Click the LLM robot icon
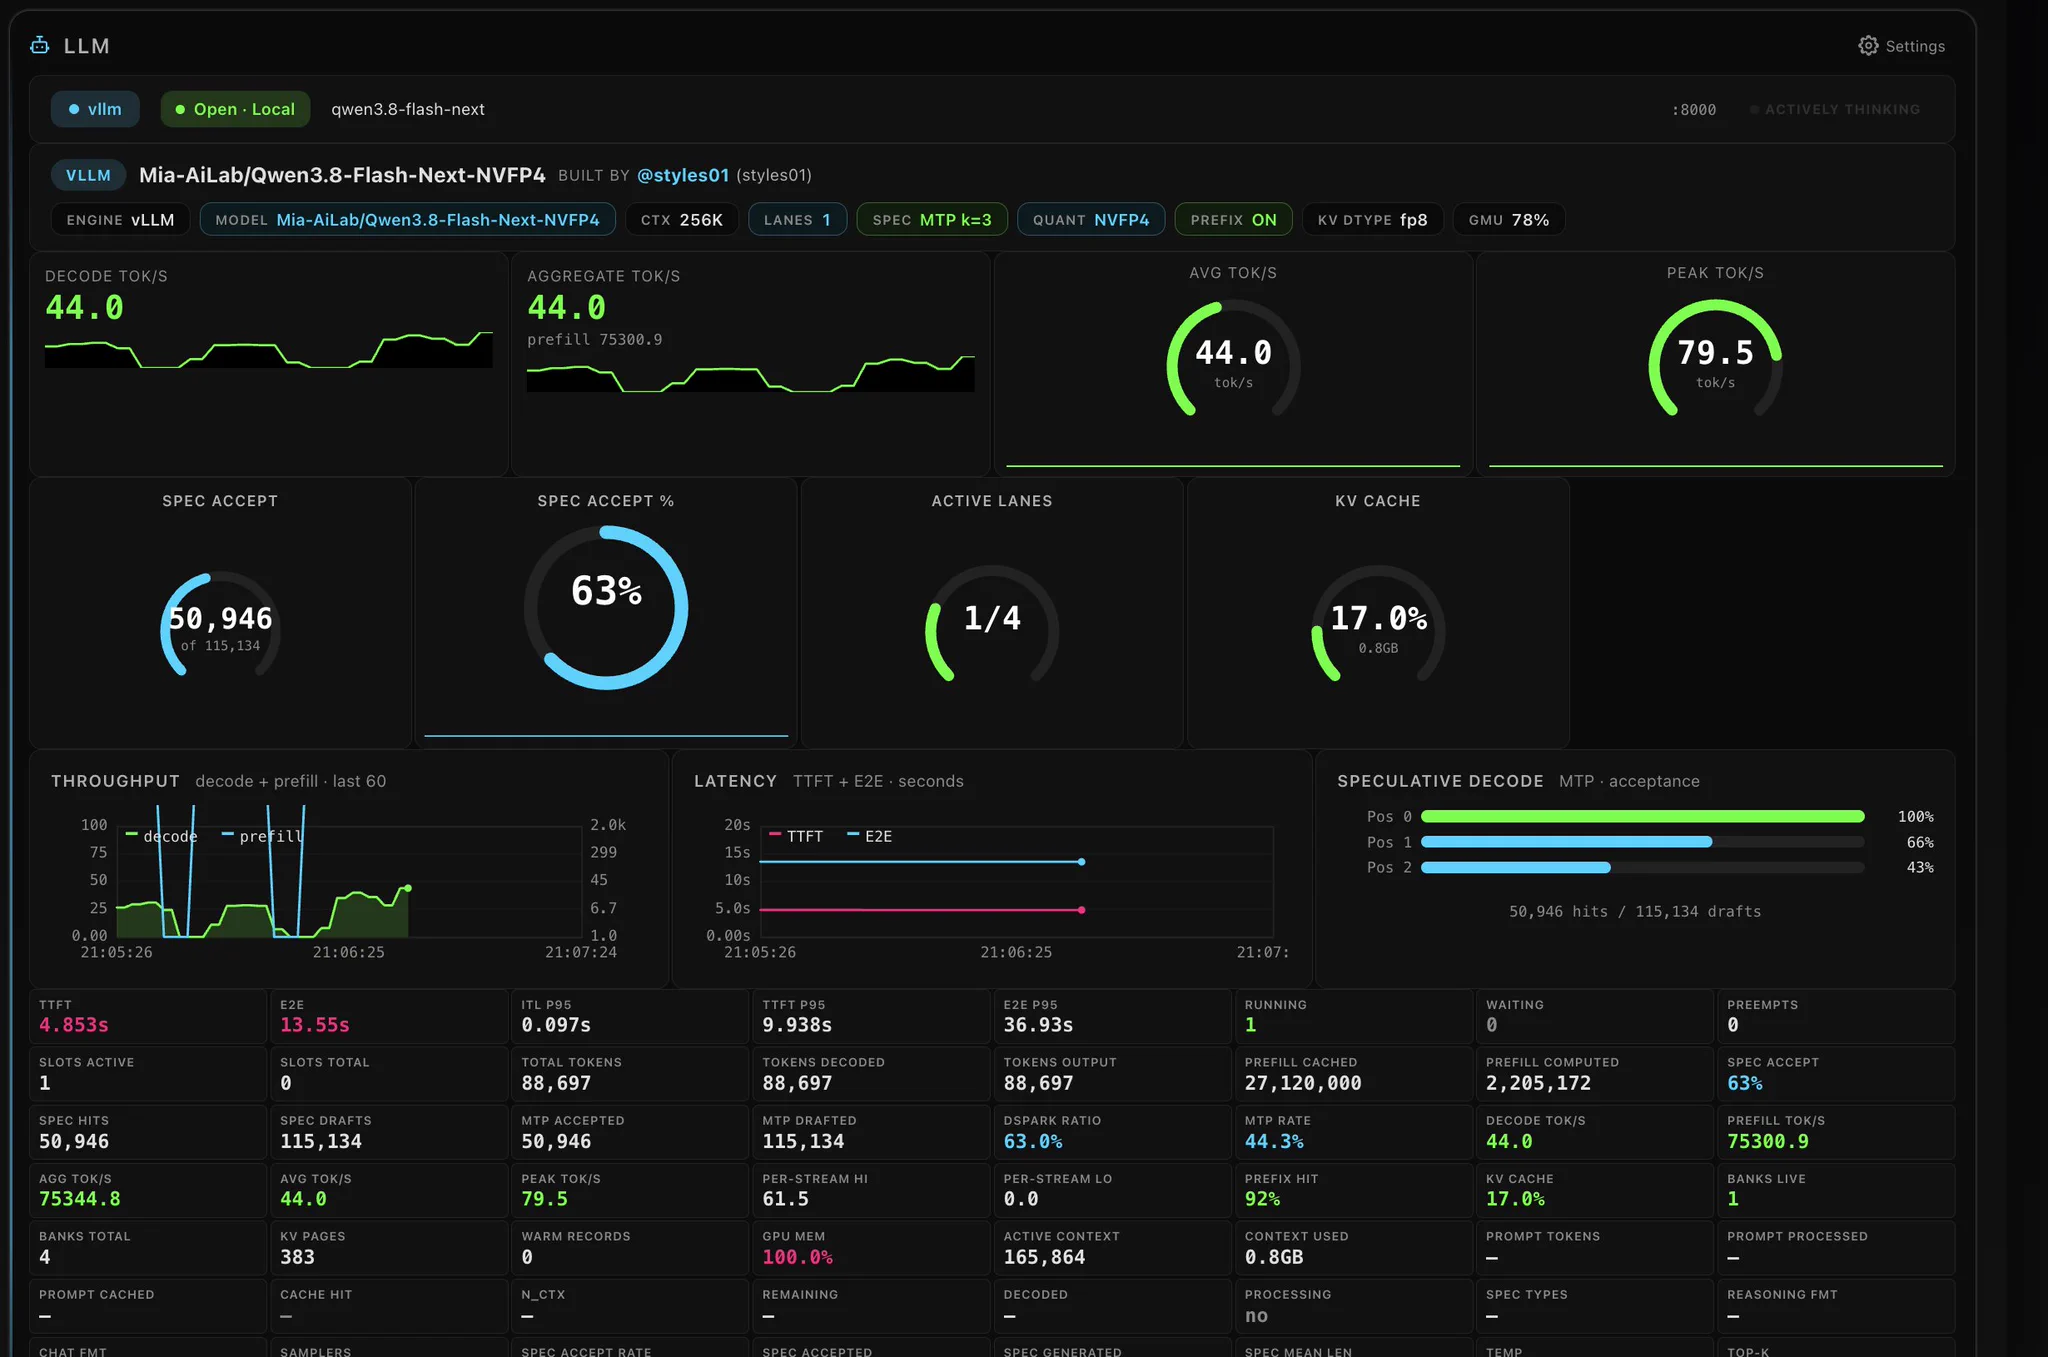The height and width of the screenshot is (1357, 2048). (x=40, y=45)
